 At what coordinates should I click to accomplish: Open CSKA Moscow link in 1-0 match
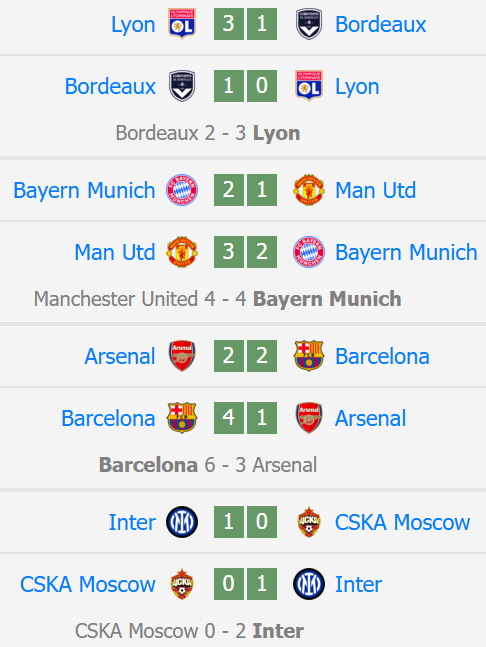click(x=402, y=522)
